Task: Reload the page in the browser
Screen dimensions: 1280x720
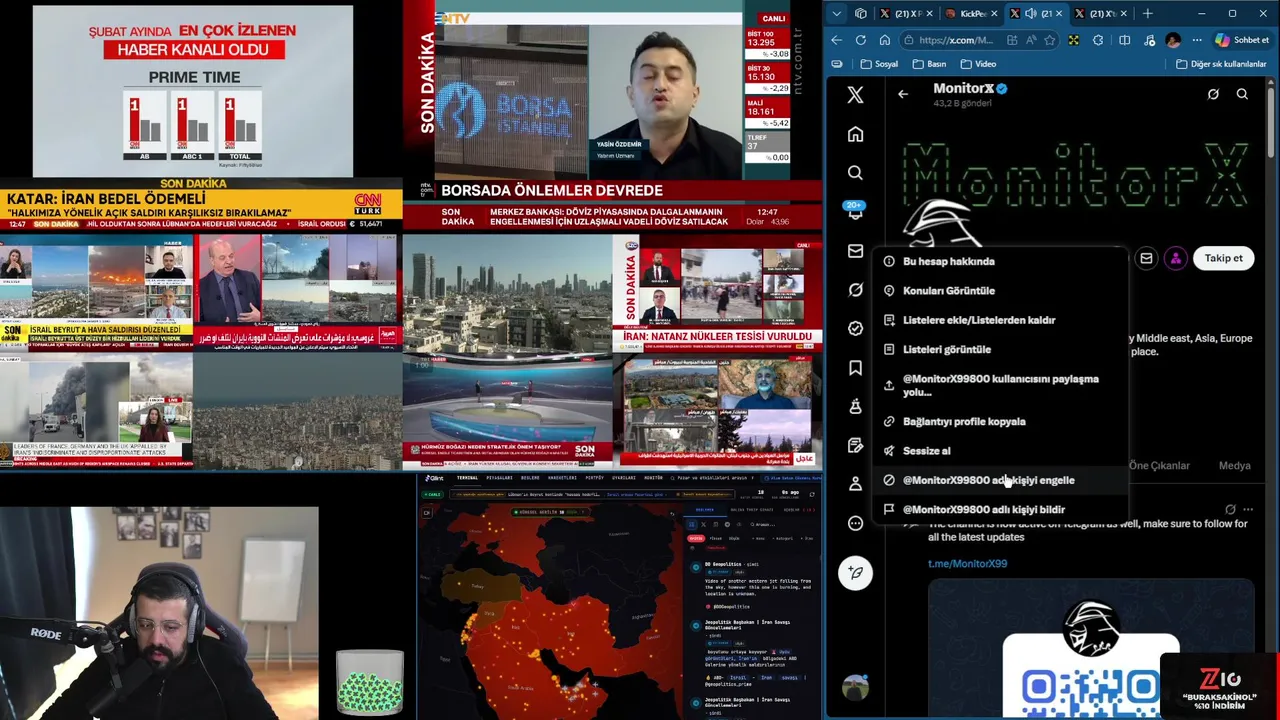Action: point(861,40)
